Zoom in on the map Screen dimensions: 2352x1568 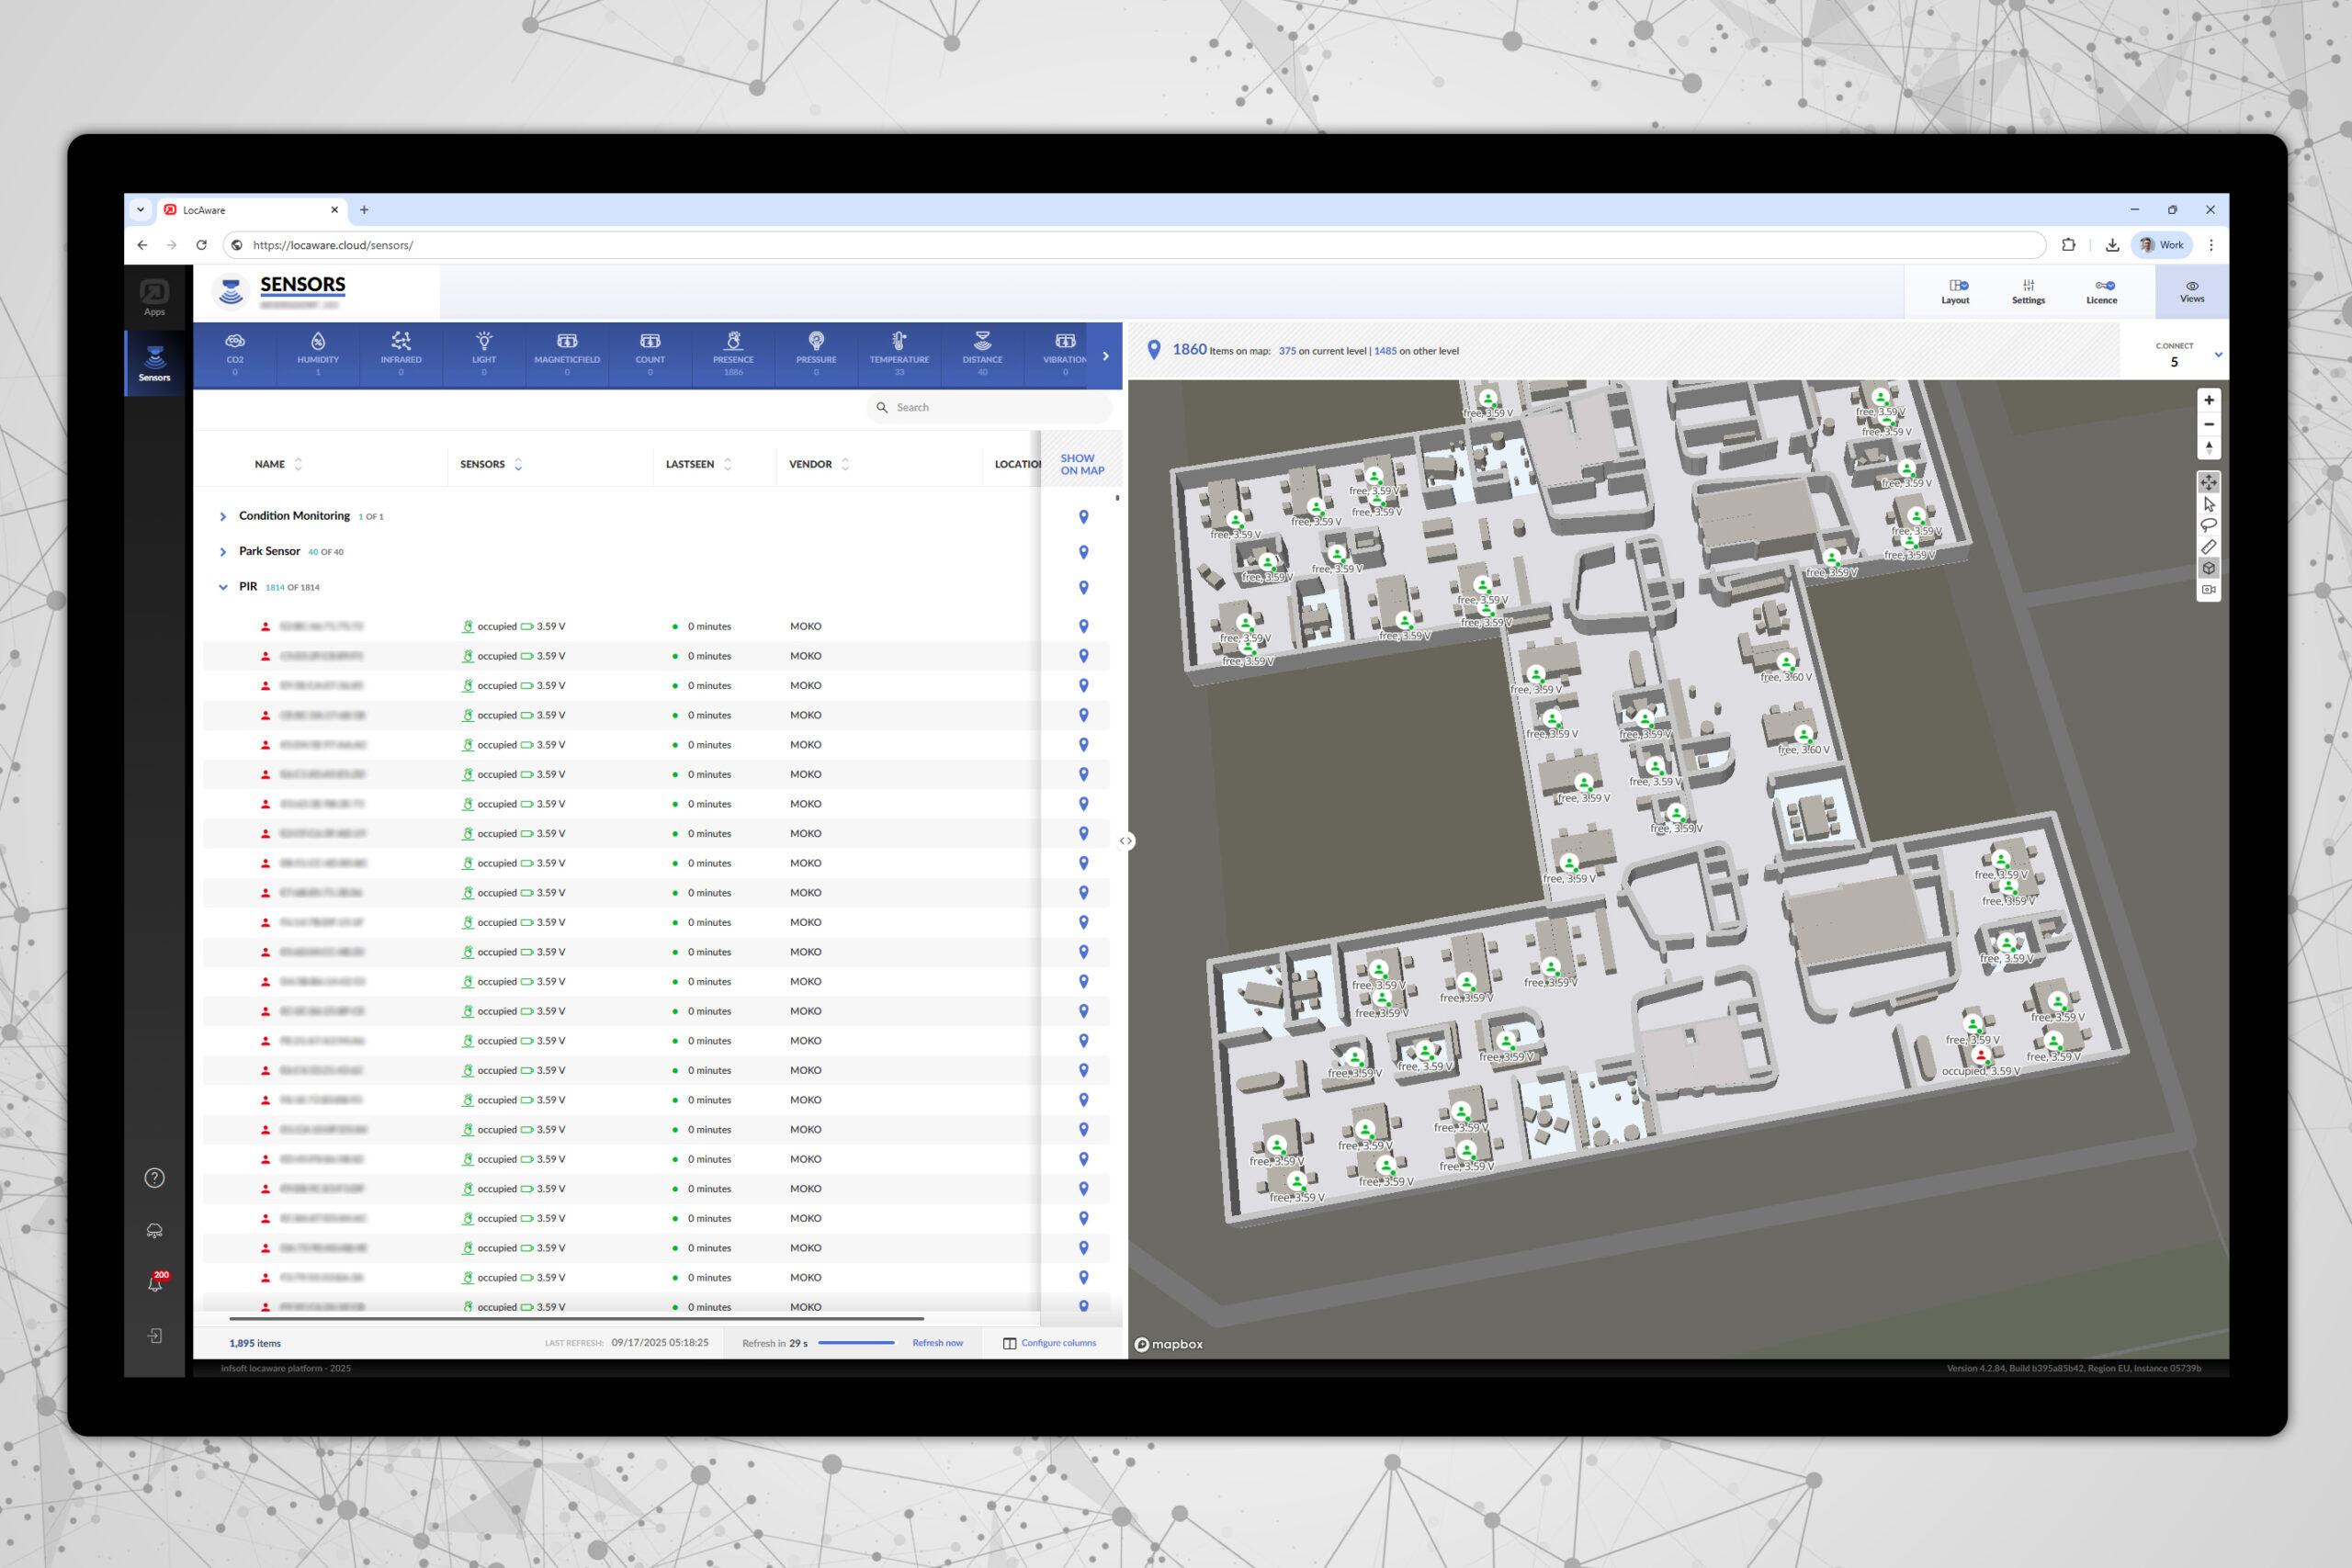pos(2208,400)
